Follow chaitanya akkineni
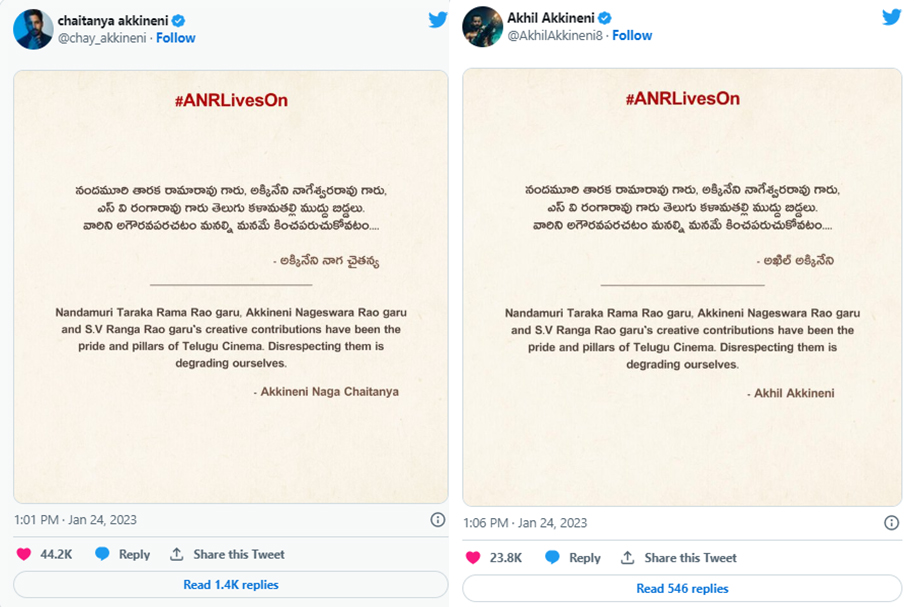 click(175, 38)
